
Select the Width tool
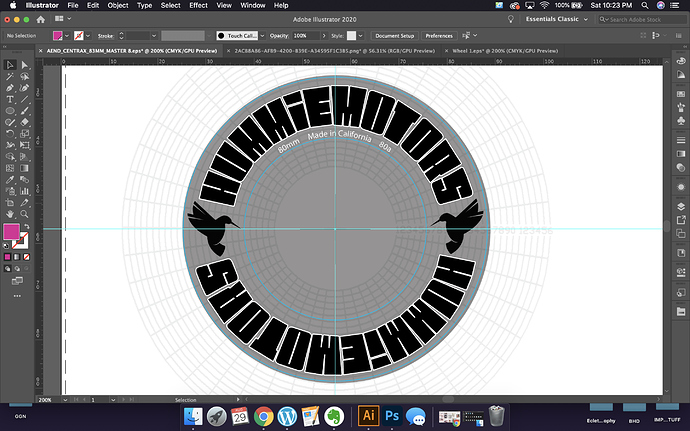tap(10, 145)
